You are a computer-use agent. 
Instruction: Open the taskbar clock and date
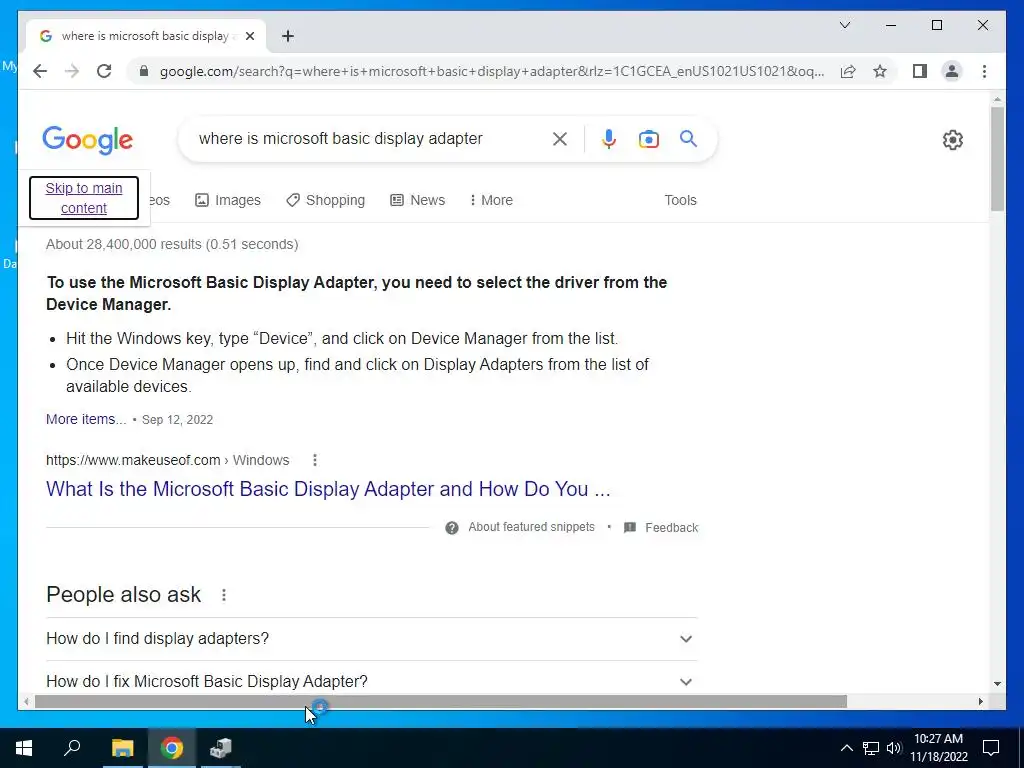[x=938, y=748]
